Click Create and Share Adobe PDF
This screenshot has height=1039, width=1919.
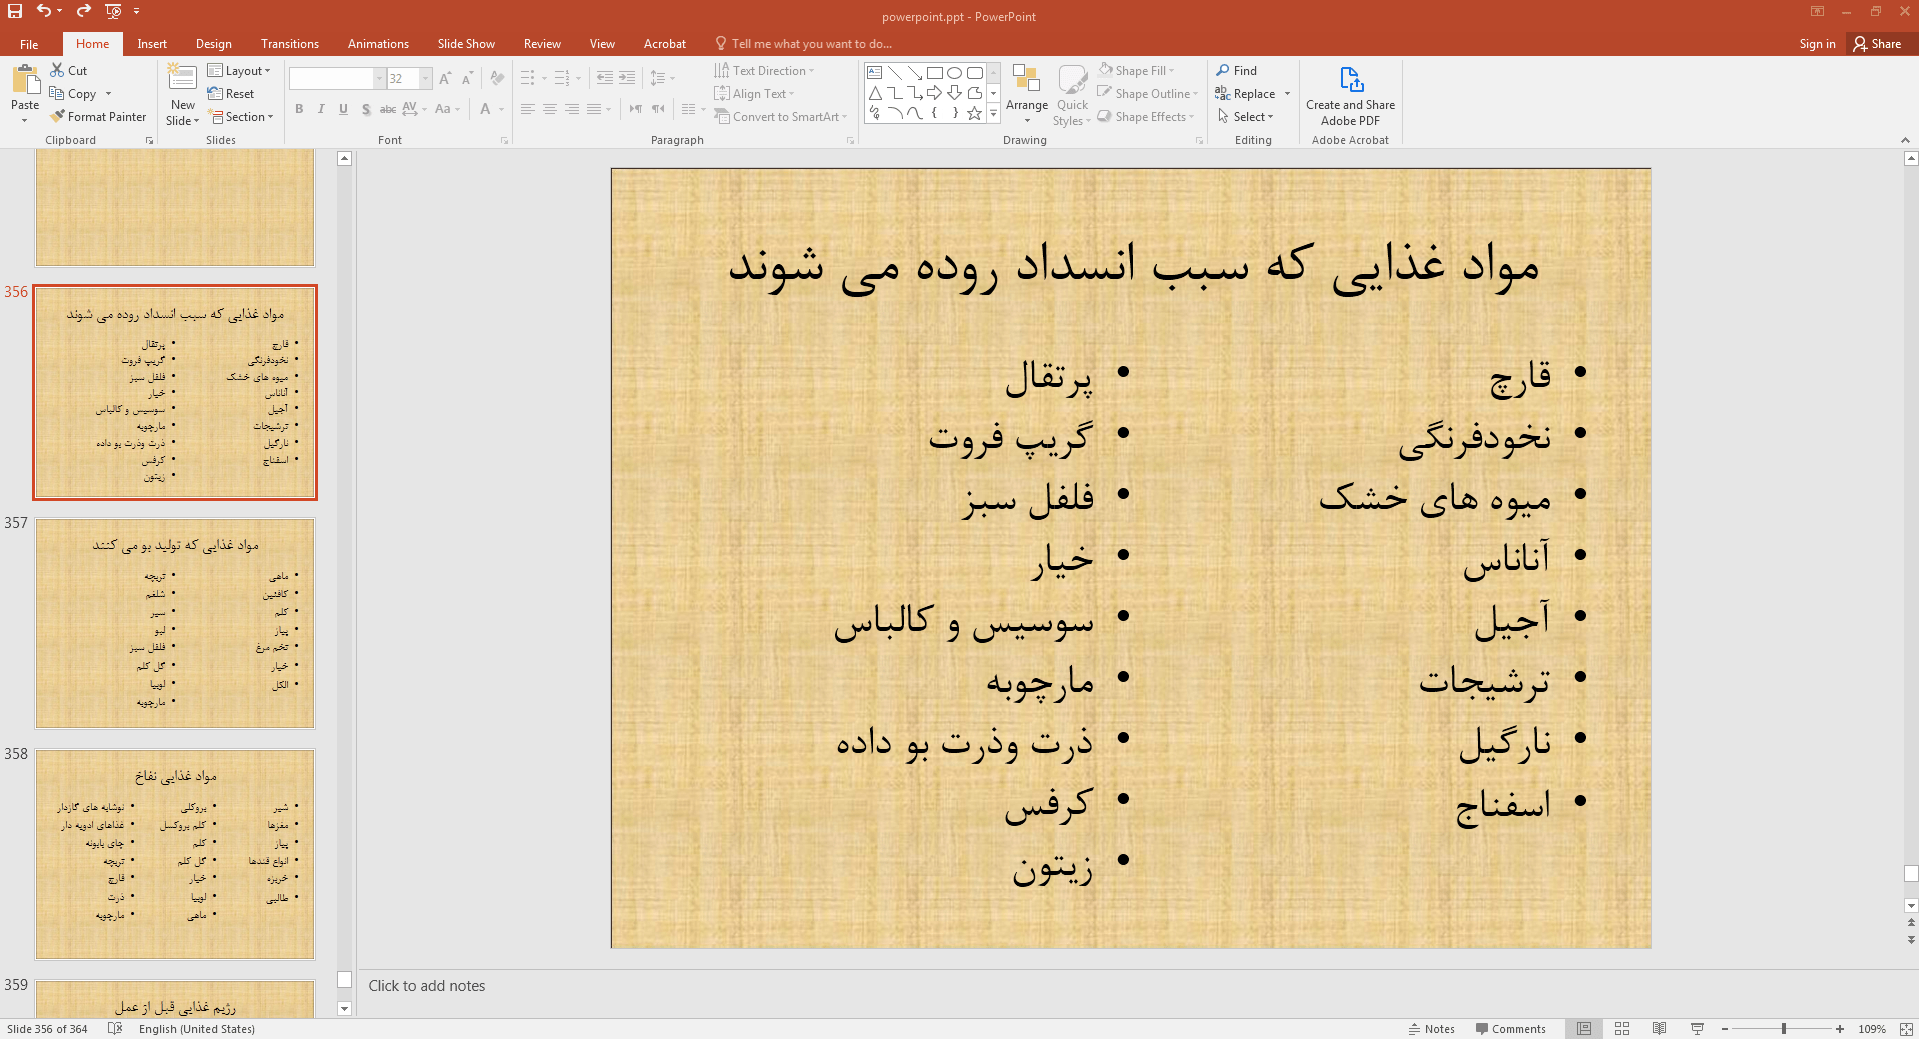[1350, 96]
